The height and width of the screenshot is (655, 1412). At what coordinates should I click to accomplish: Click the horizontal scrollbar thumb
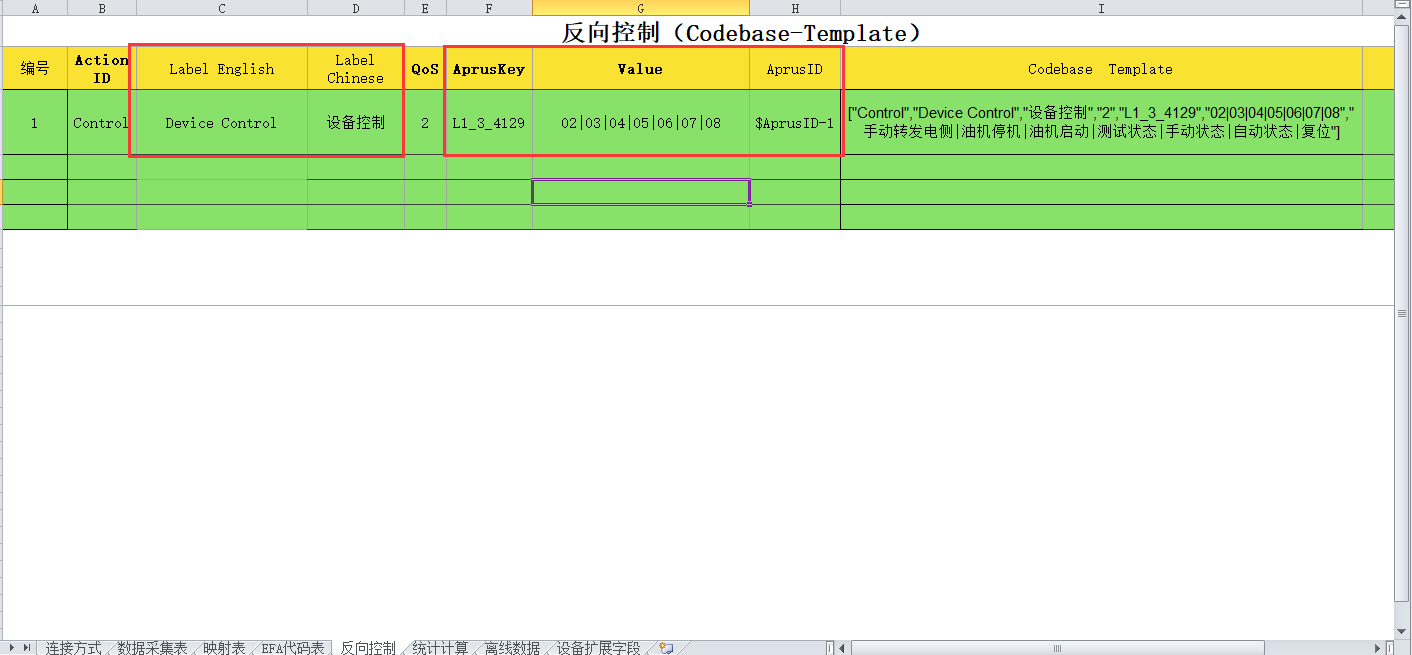pyautogui.click(x=1057, y=648)
